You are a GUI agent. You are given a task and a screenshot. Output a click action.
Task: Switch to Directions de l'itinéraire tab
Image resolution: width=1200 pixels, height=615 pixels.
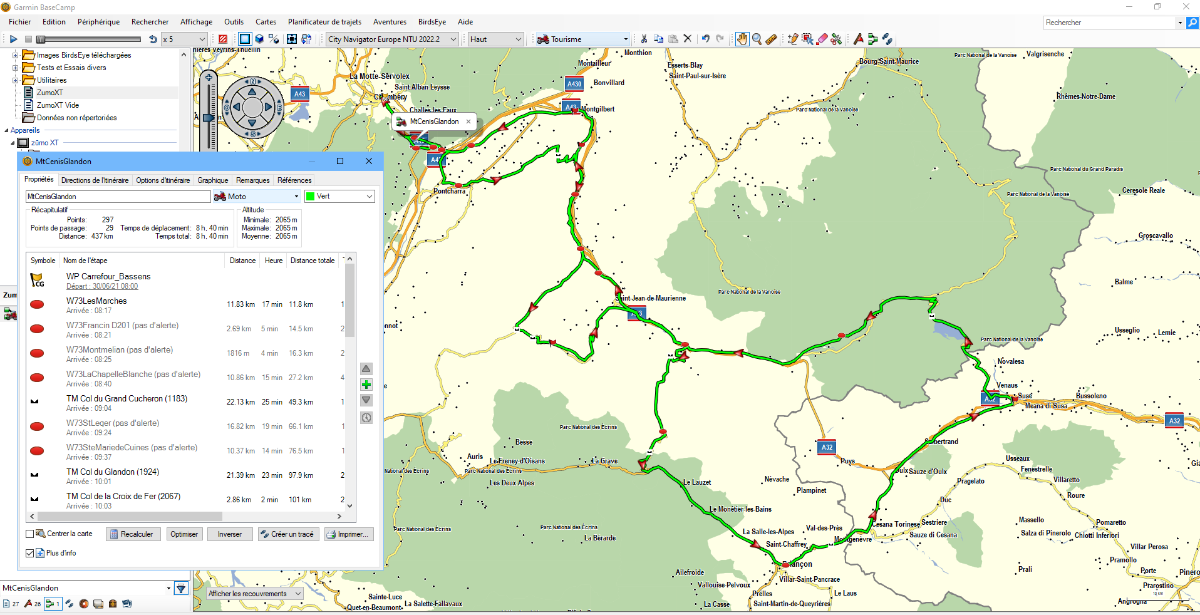click(95, 180)
